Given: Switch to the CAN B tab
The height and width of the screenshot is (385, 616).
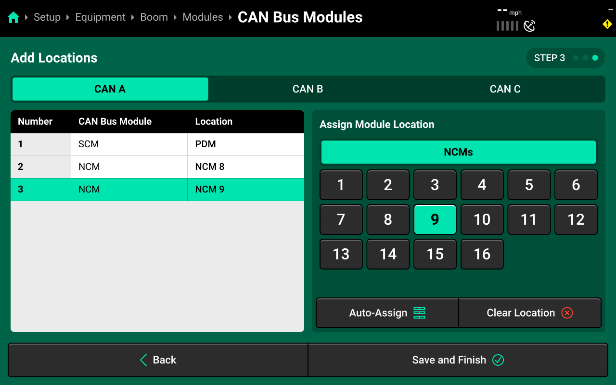Looking at the screenshot, I should tap(308, 89).
